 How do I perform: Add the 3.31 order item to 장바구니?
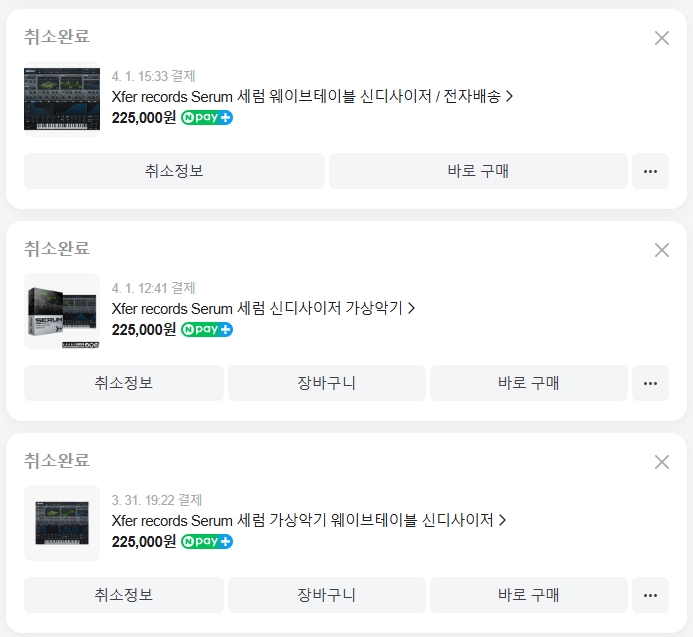click(327, 595)
